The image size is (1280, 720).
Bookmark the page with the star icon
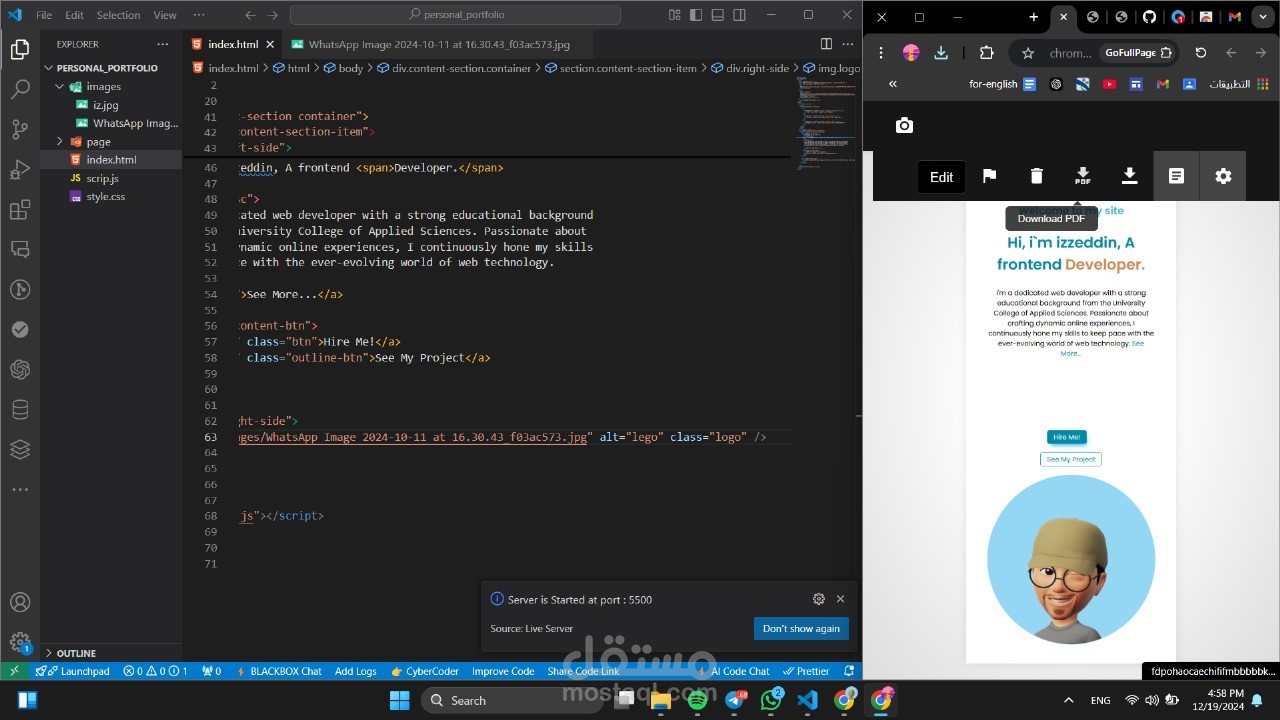1027,53
